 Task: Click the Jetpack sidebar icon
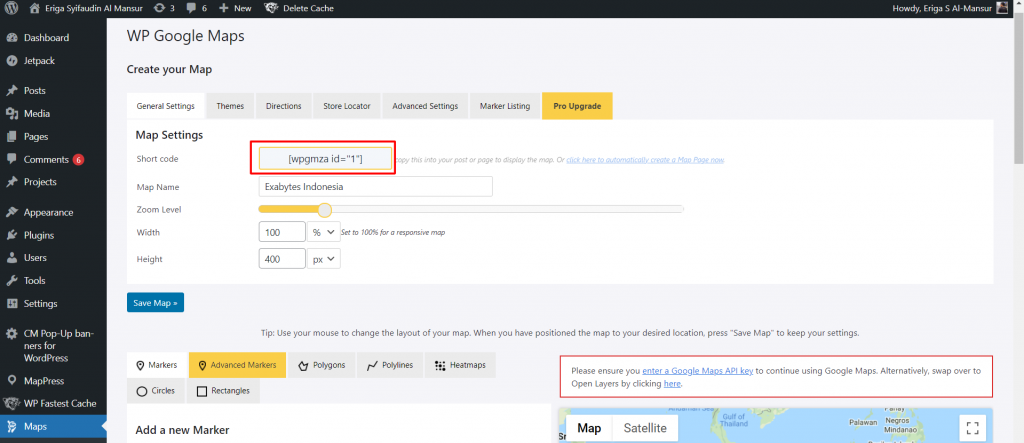point(12,61)
